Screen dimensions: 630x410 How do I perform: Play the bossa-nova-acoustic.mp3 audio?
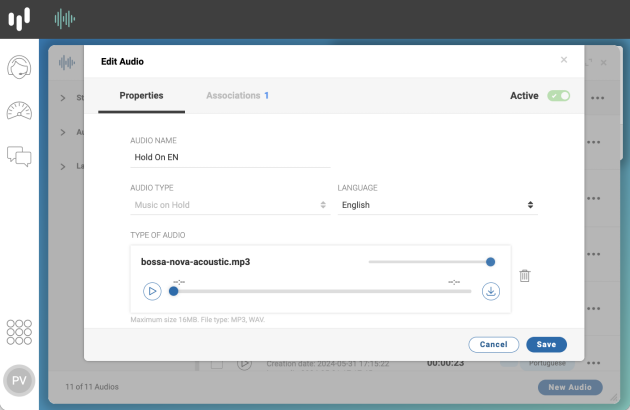[152, 291]
